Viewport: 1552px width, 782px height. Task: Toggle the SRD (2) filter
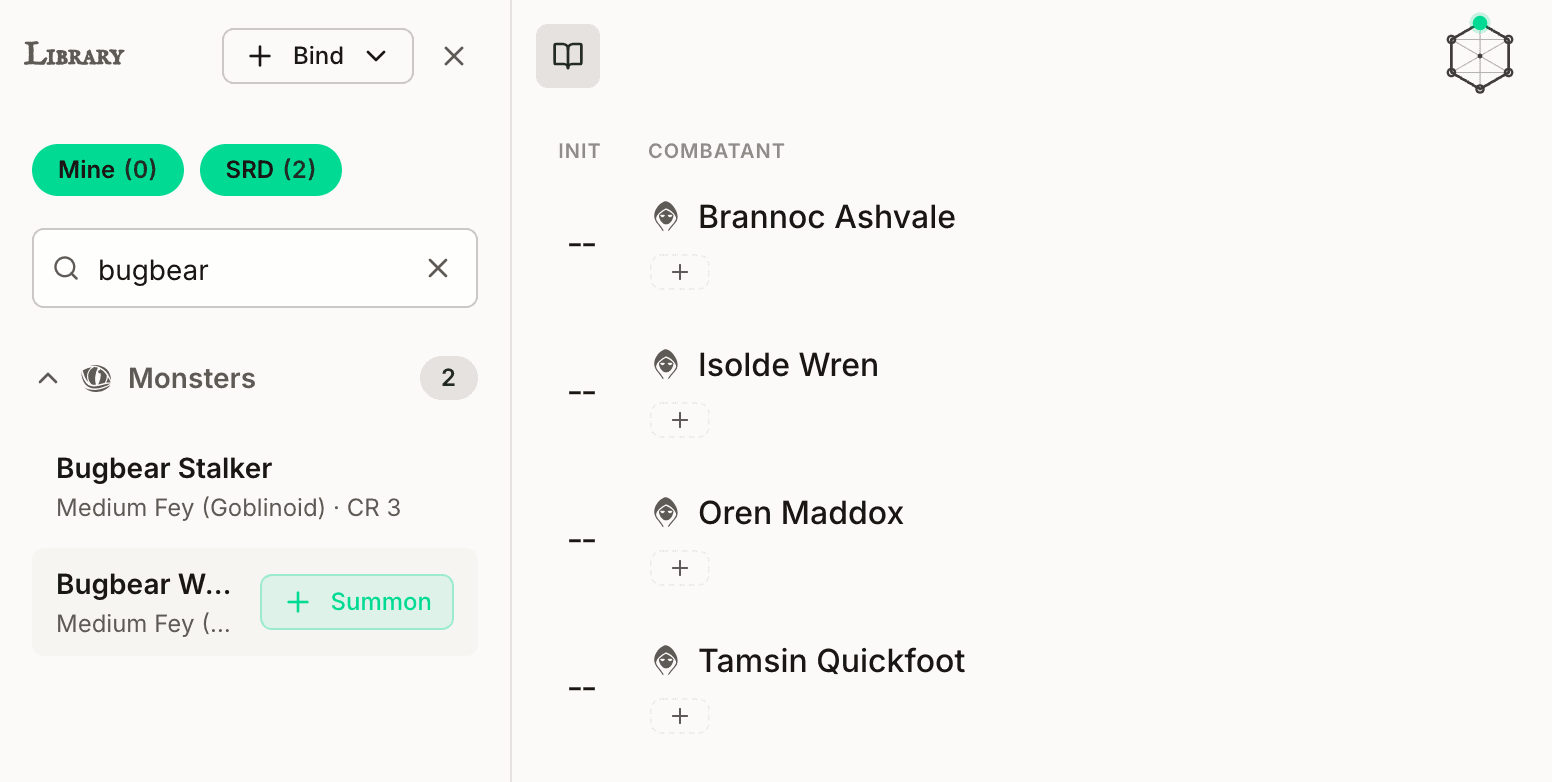pos(271,170)
